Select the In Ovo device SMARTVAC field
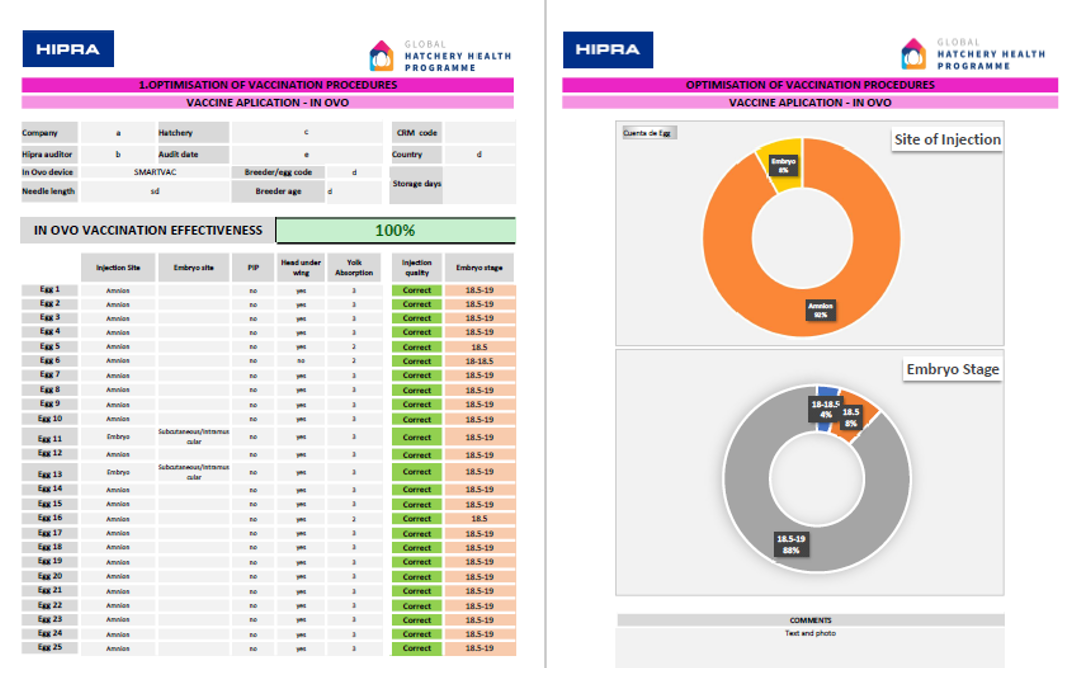The width and height of the screenshot is (1078, 680). (x=155, y=172)
